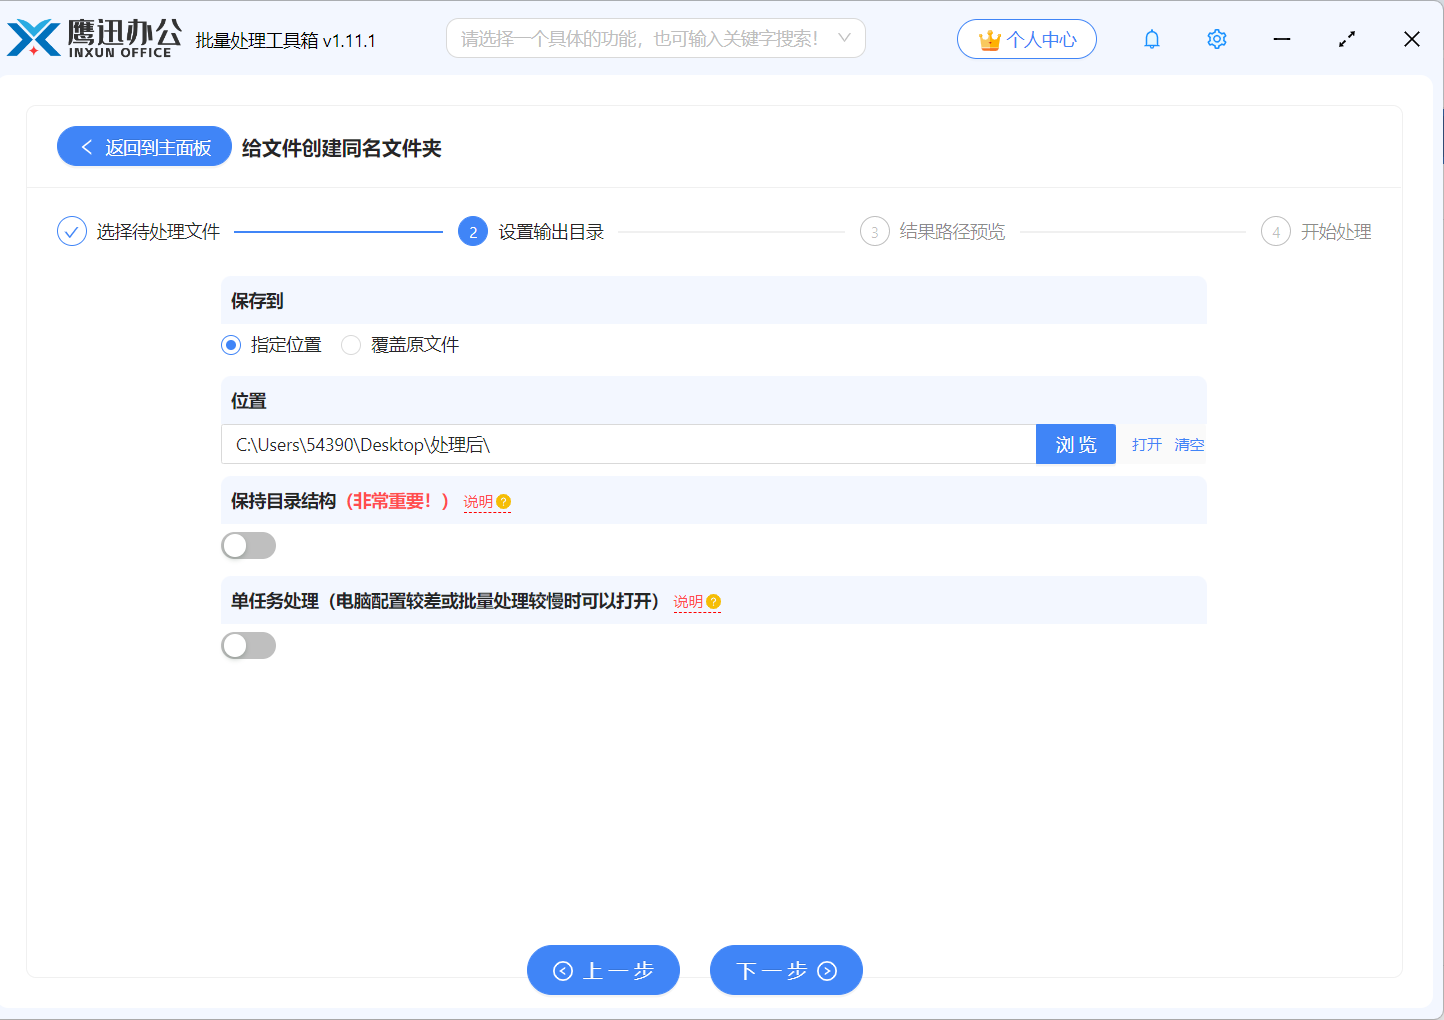Click the 清空 link to clear path

[x=1189, y=445]
